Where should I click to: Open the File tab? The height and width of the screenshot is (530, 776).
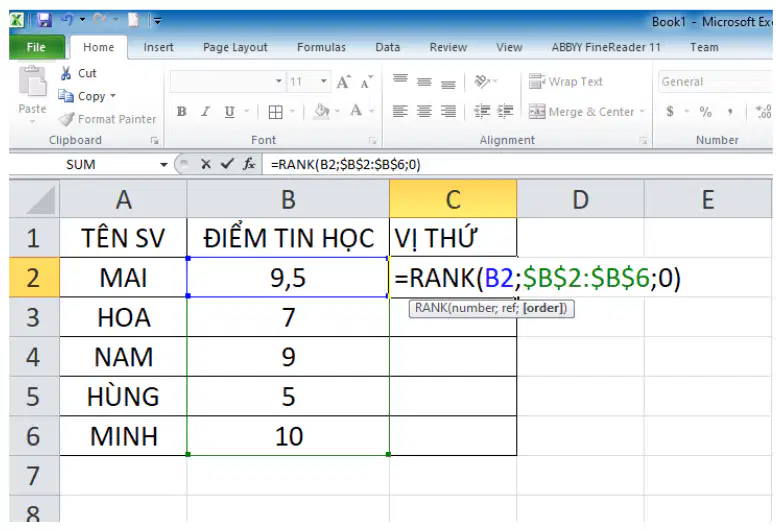[37, 47]
